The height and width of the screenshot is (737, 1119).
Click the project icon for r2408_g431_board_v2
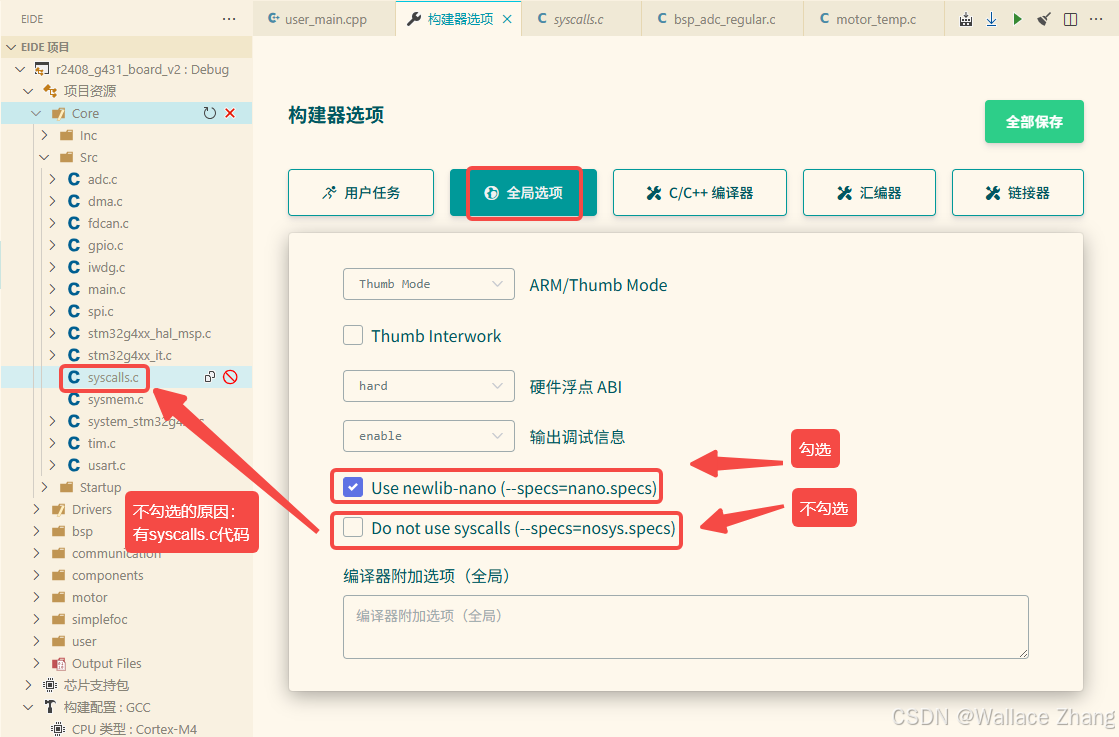pos(42,69)
